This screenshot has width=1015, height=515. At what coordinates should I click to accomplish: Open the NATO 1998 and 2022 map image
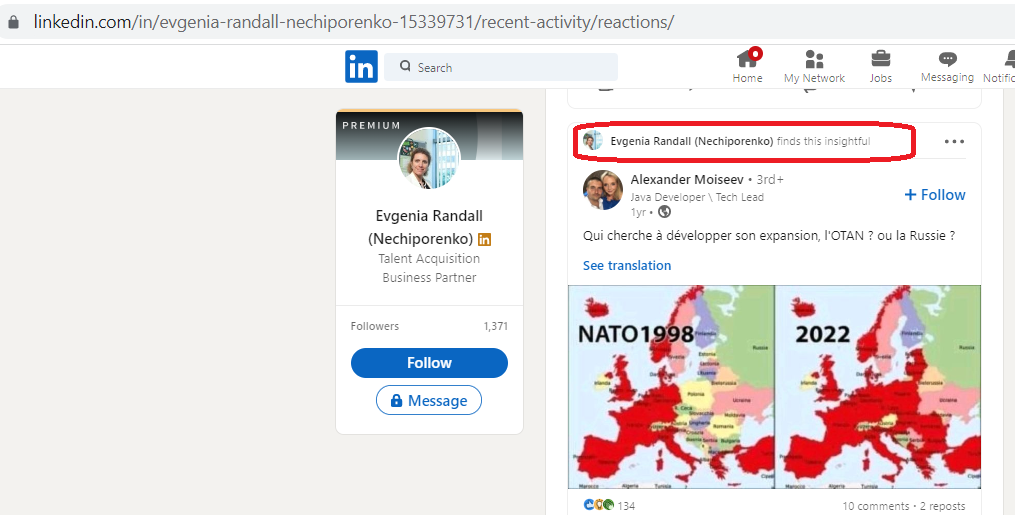point(774,387)
